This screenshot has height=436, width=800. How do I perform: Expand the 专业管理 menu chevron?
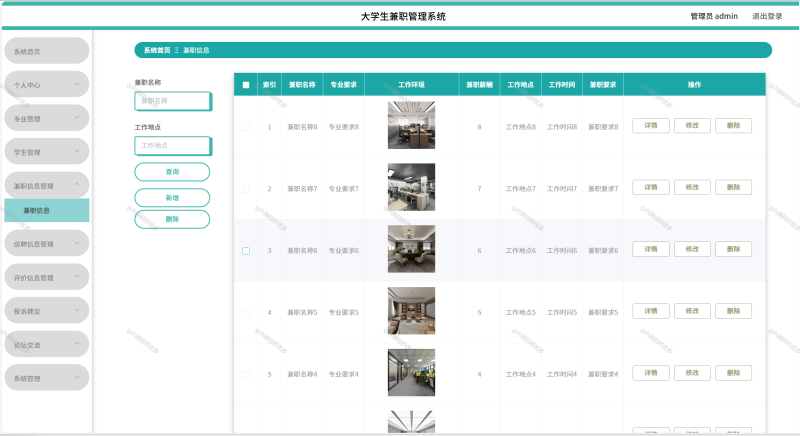point(77,118)
